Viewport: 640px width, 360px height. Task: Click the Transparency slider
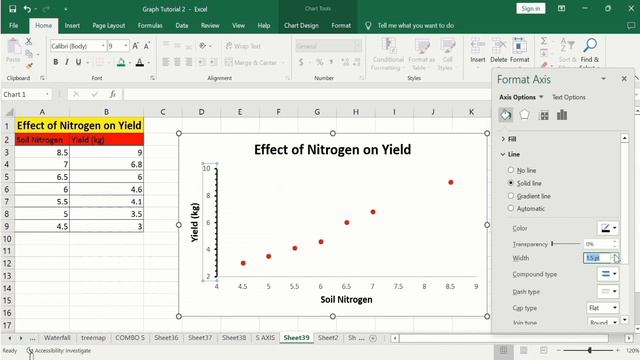click(x=566, y=244)
